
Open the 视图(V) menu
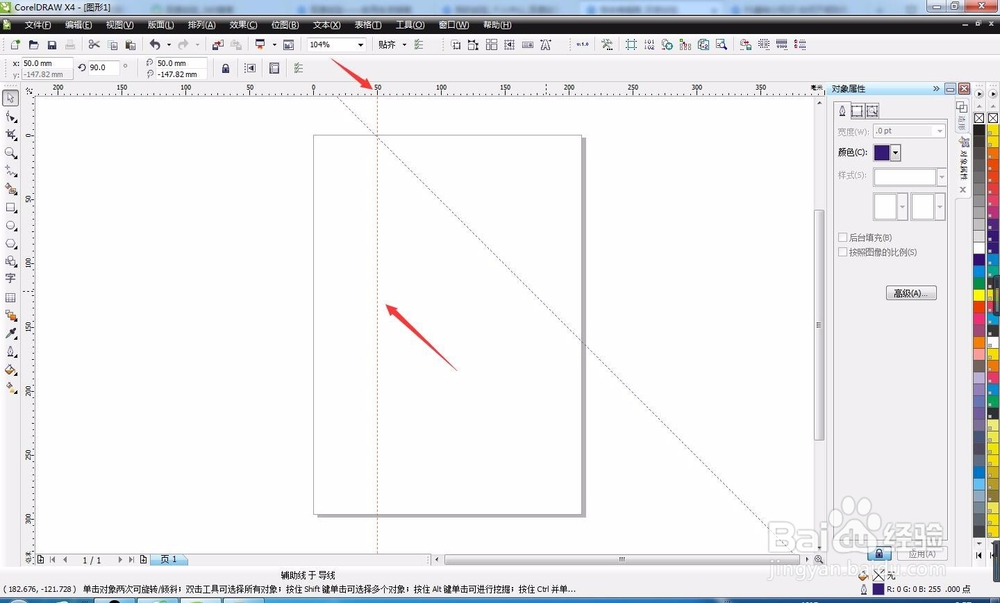tap(119, 25)
